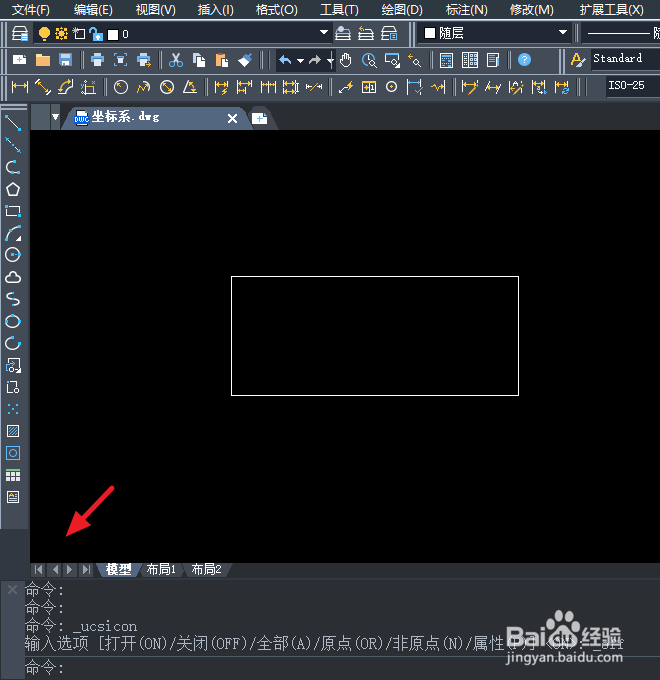Jump to last layout tab arrow
660x680 pixels.
coord(86,569)
